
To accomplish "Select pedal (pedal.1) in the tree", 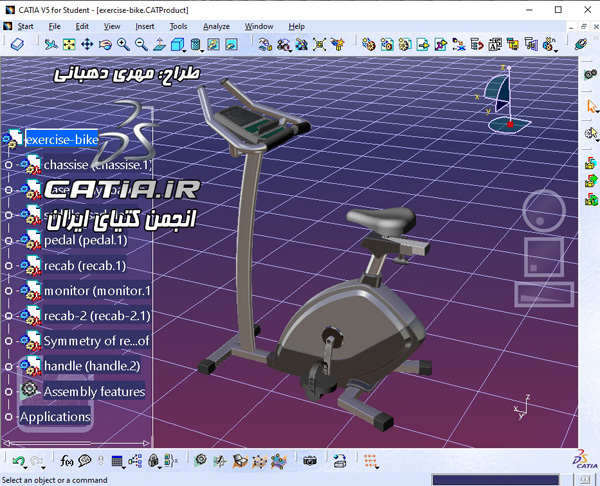I will coord(85,240).
